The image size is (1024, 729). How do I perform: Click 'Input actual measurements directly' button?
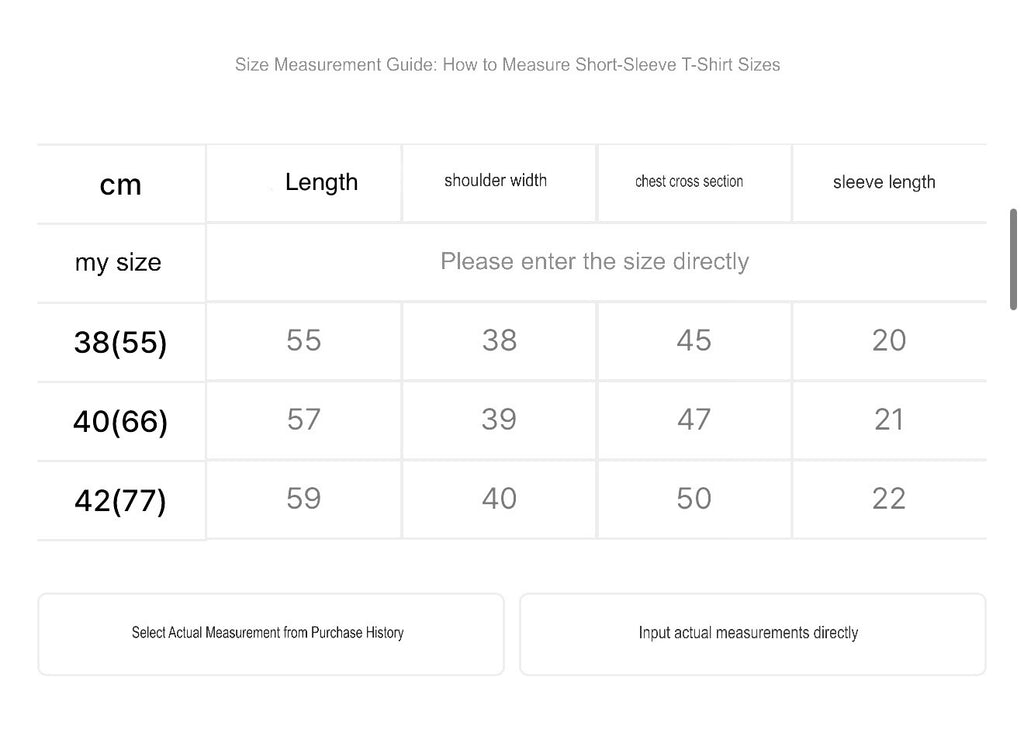[752, 634]
